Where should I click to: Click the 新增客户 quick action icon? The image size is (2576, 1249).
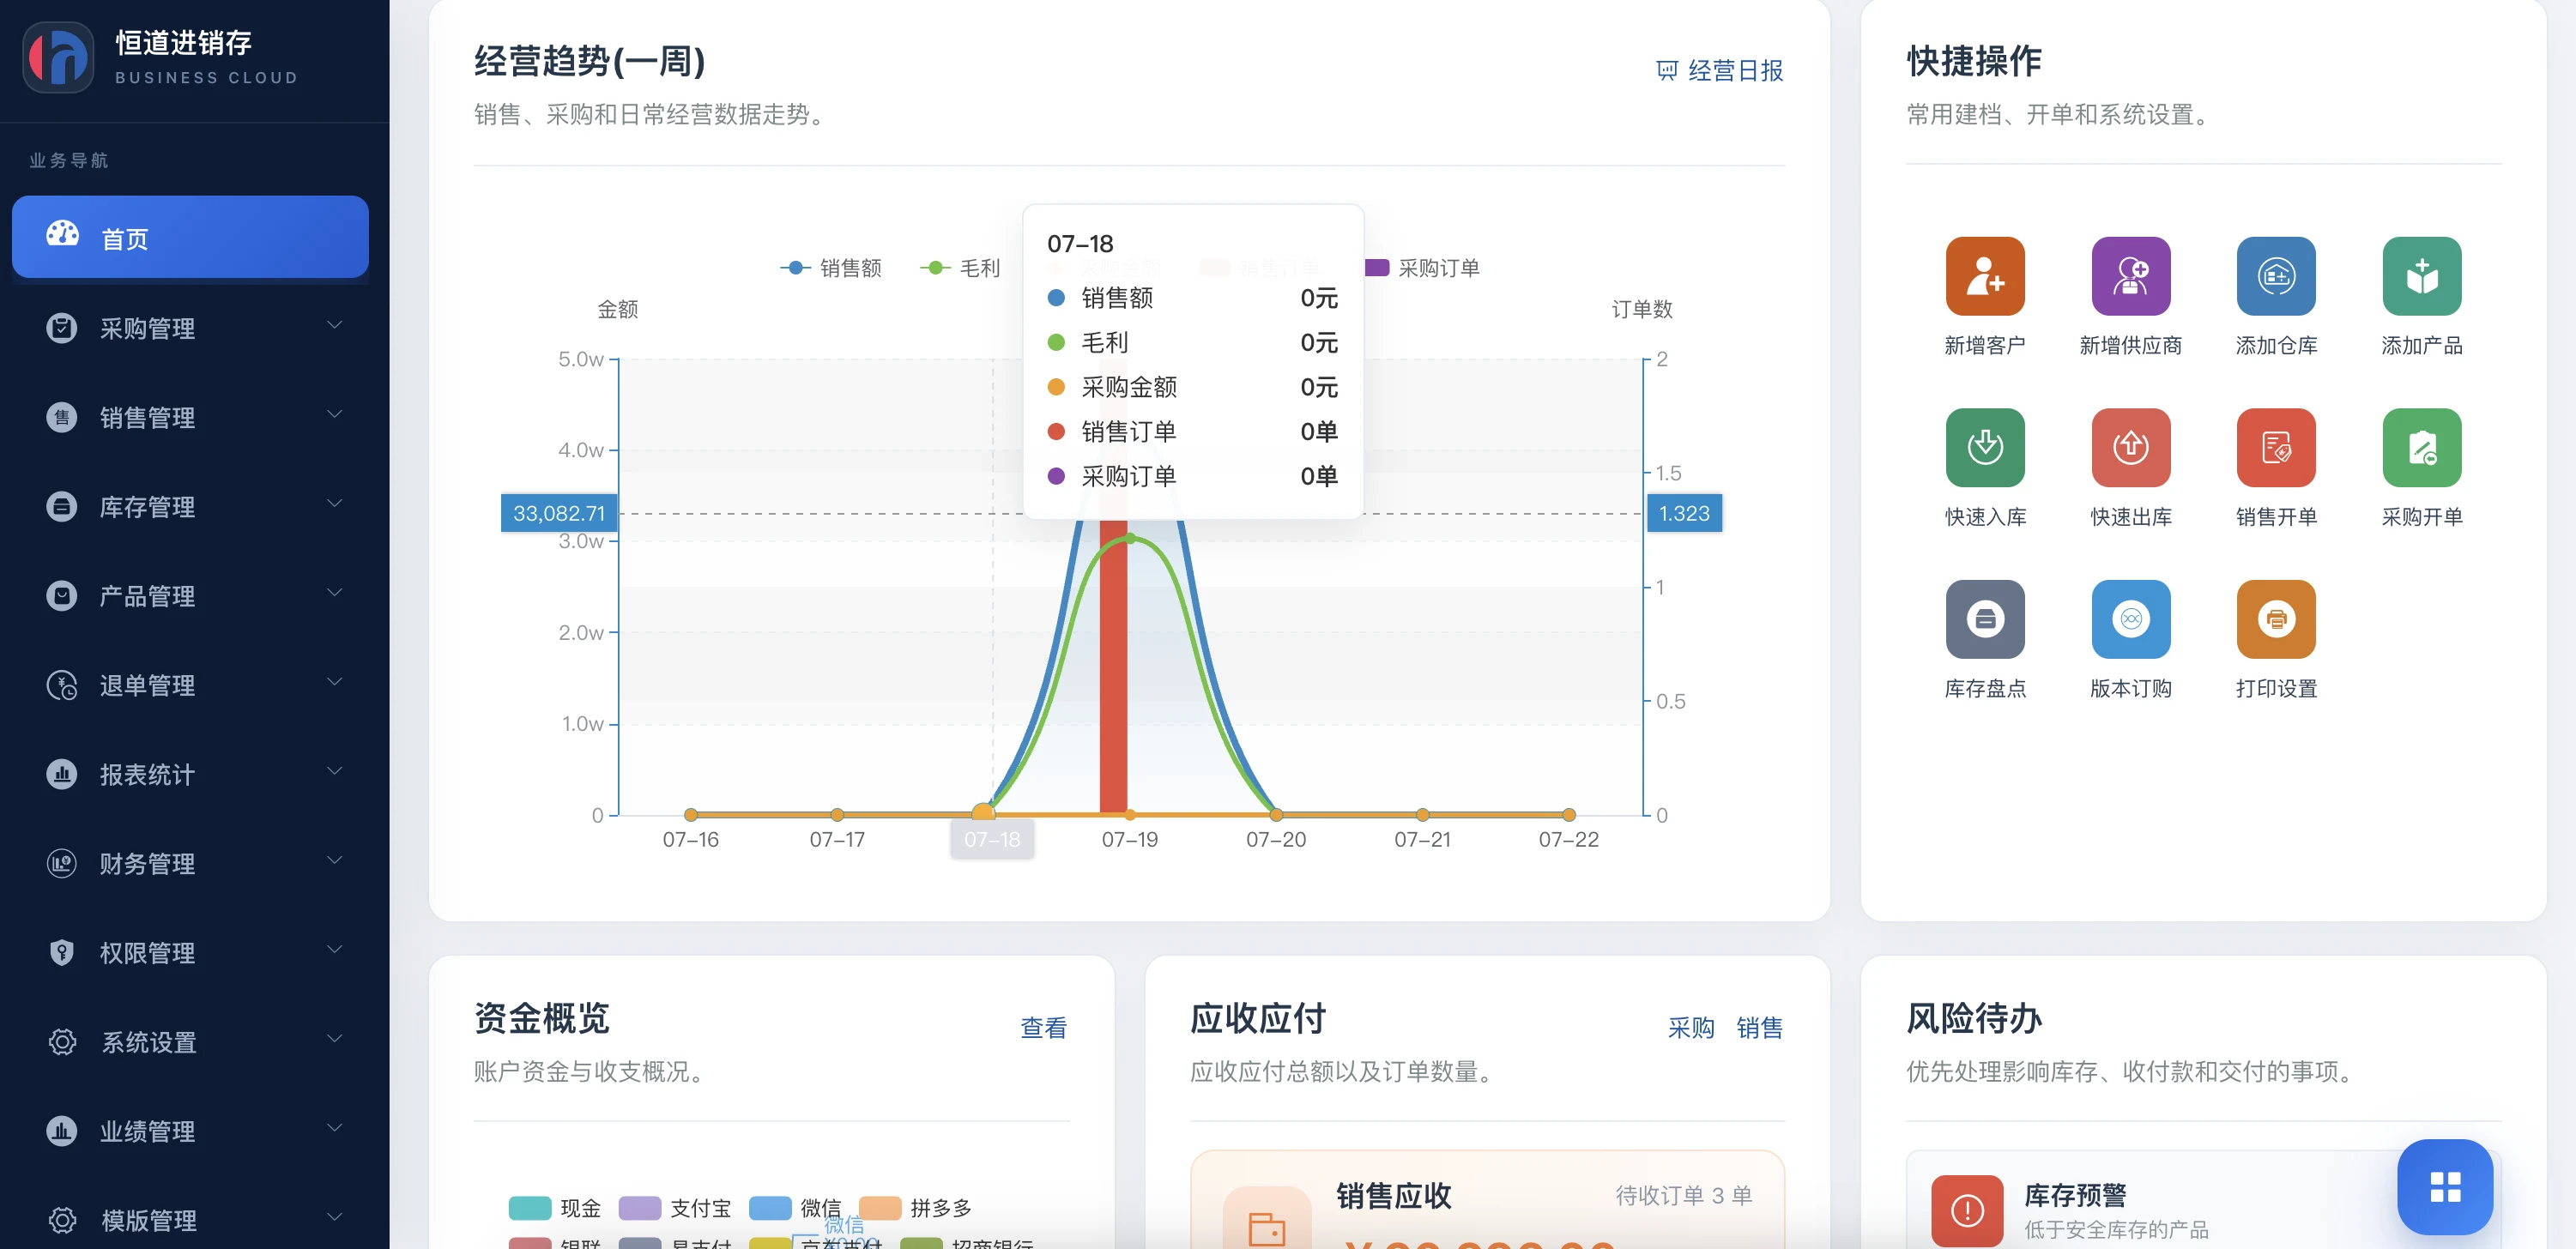pyautogui.click(x=1984, y=276)
